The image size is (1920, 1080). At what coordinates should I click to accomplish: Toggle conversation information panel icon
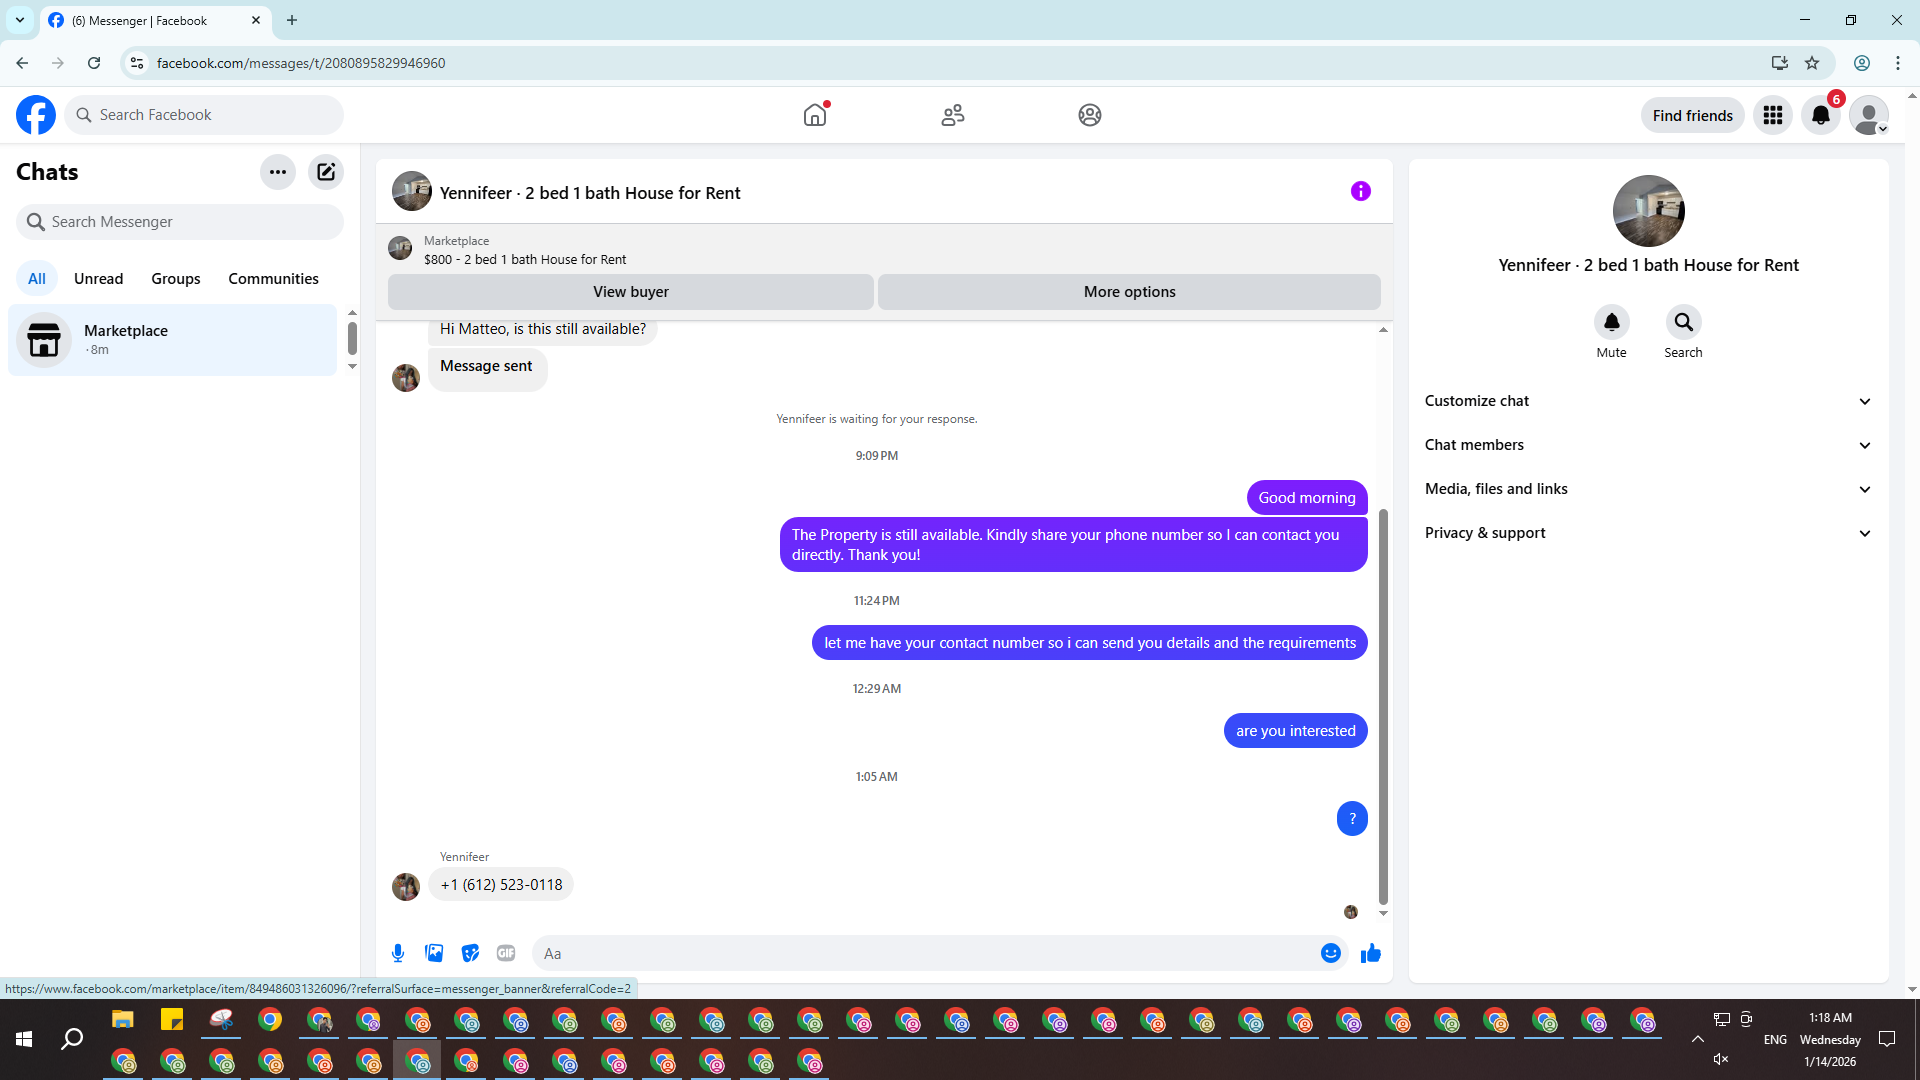1360,191
